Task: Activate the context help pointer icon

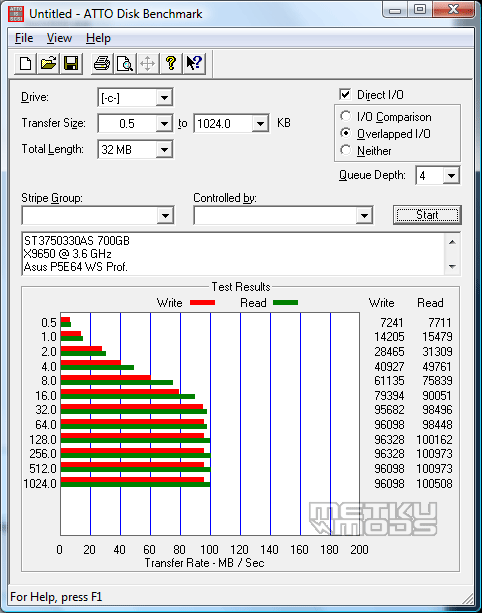Action: coord(194,63)
